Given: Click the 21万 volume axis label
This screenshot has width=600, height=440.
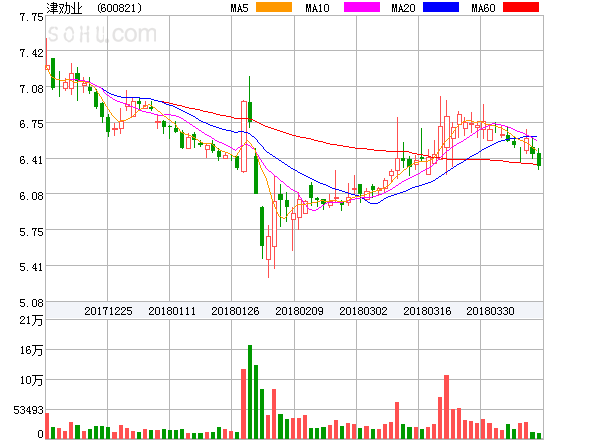Looking at the screenshot, I should [31, 320].
